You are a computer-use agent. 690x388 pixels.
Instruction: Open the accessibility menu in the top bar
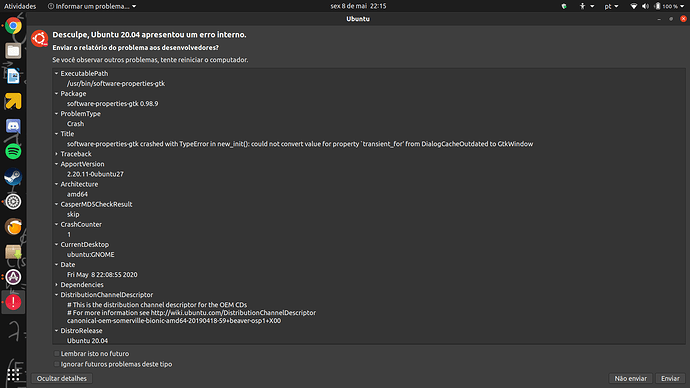tap(587, 6)
